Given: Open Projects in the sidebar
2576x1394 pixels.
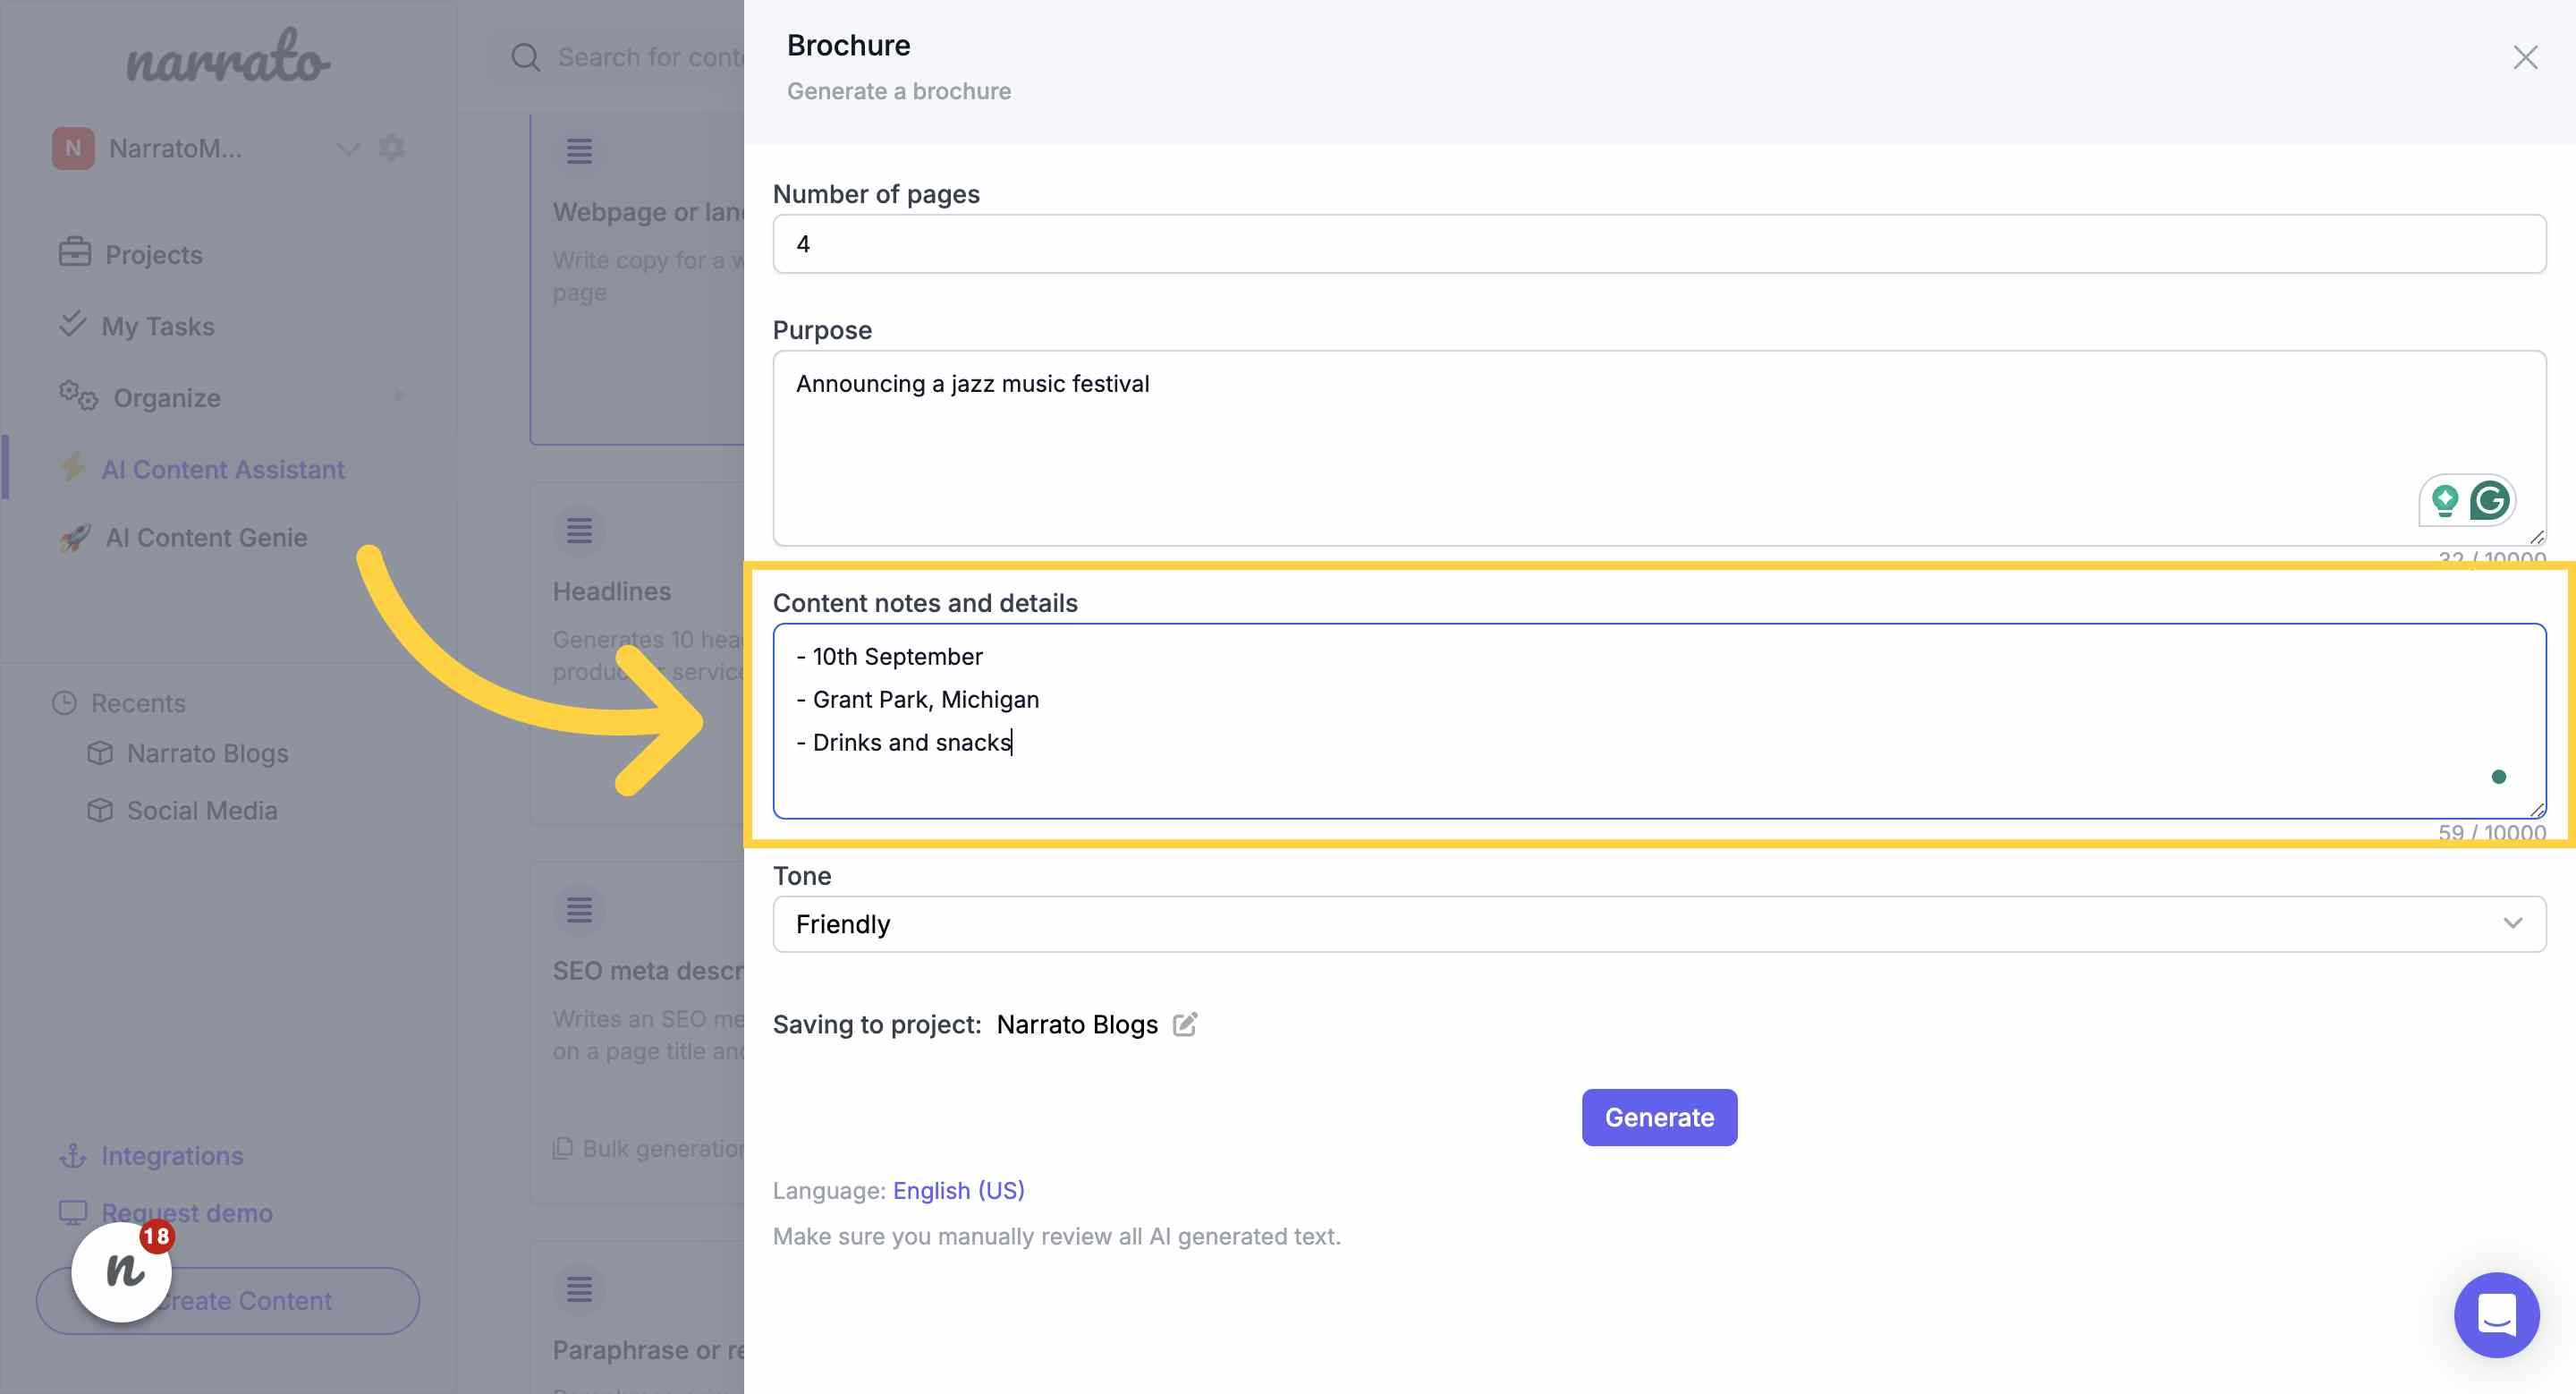Looking at the screenshot, I should [153, 254].
